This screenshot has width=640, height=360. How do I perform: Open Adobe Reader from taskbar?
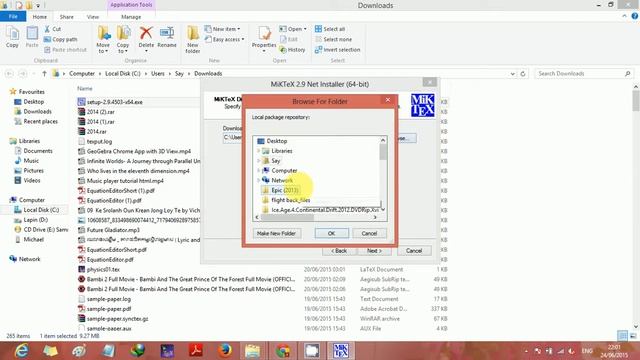(196, 351)
